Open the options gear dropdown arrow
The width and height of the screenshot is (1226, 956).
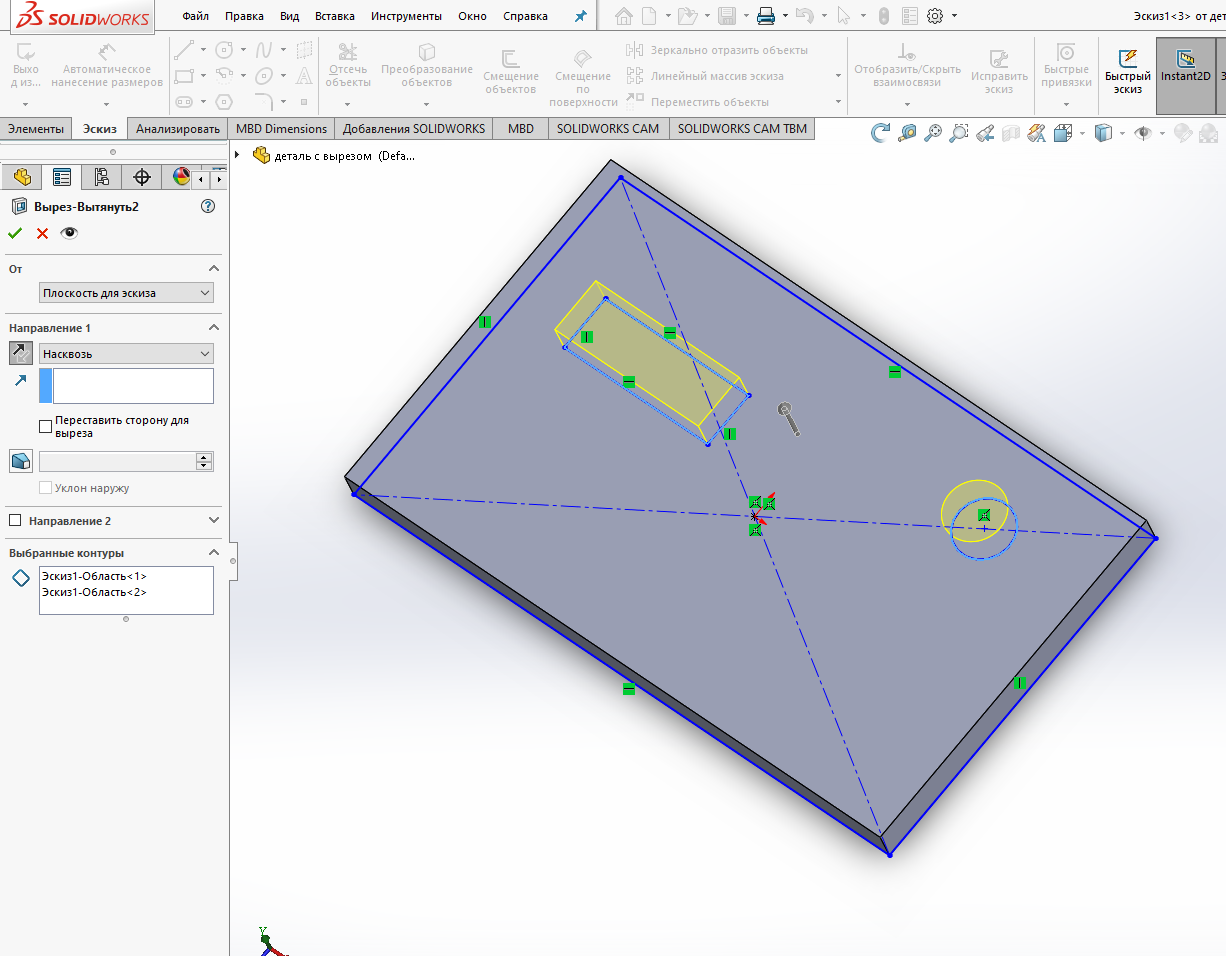coord(954,16)
